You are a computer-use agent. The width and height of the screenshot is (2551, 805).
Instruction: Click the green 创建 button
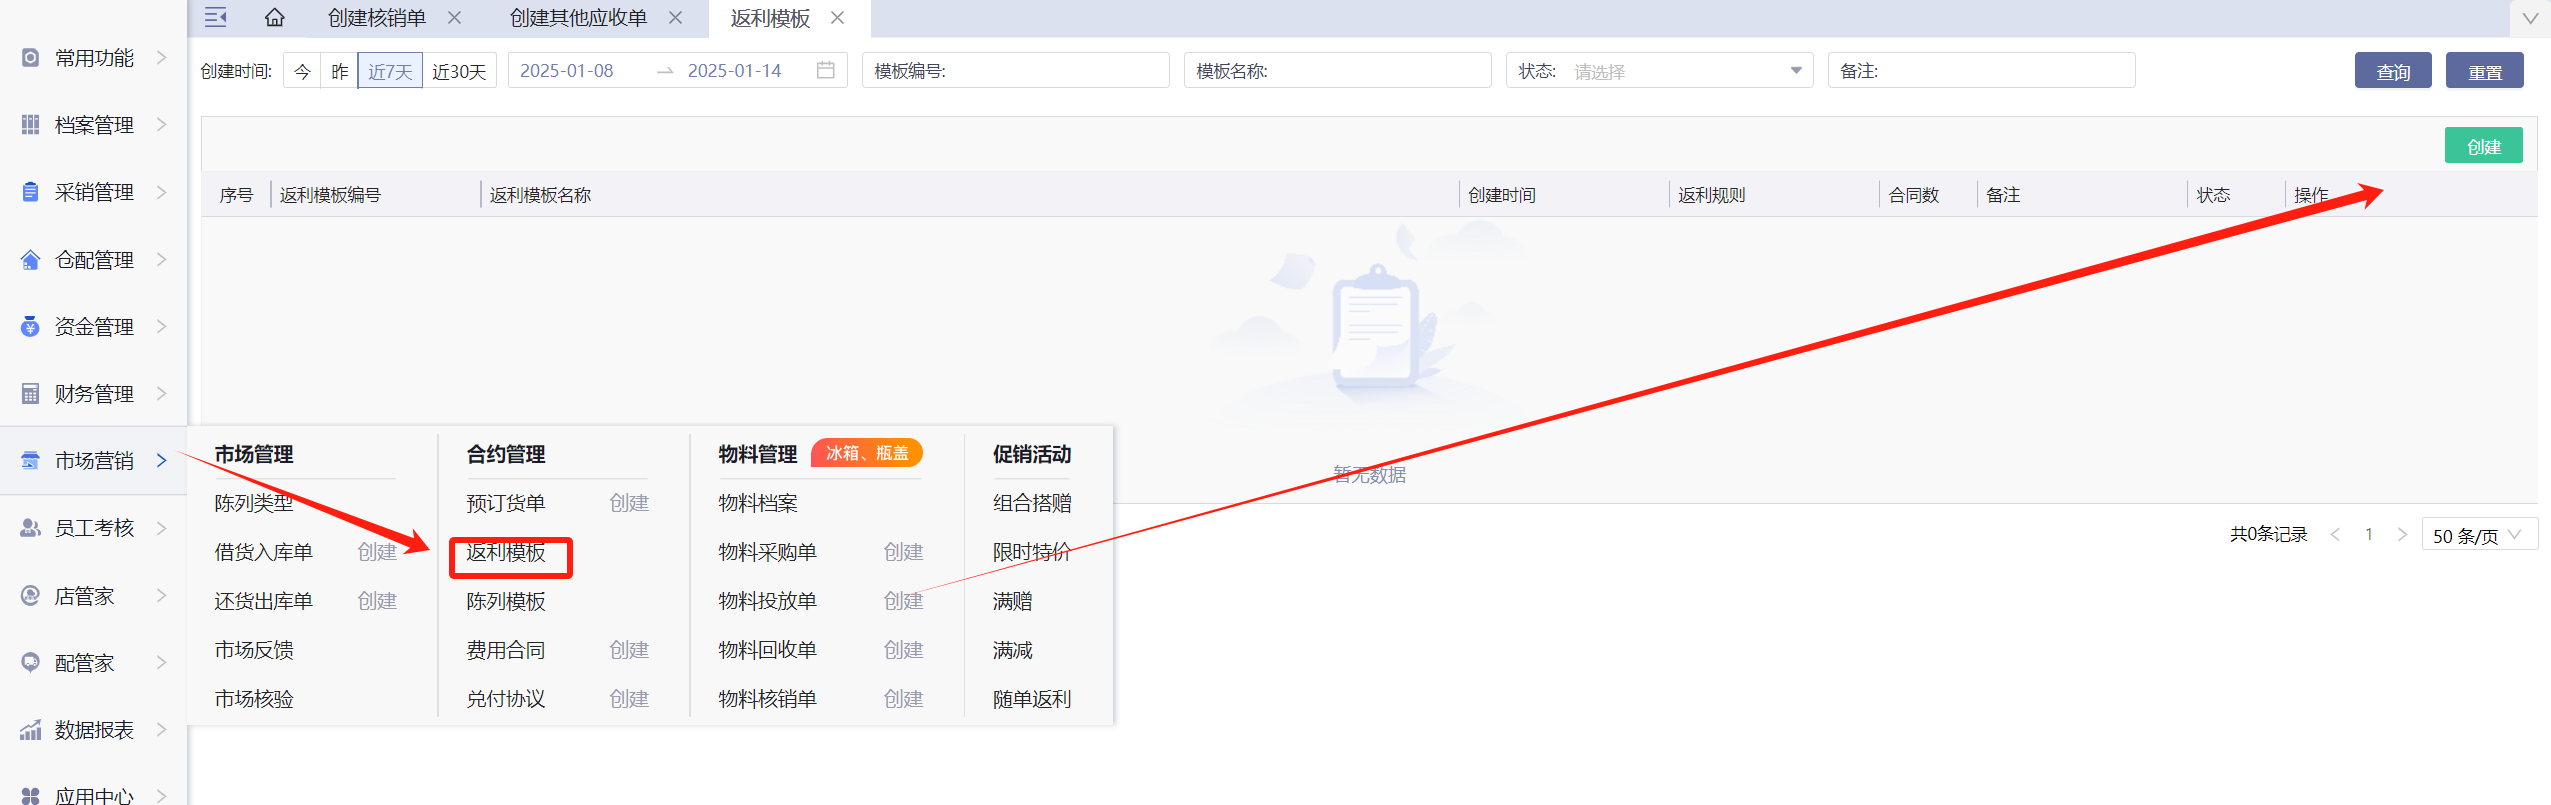click(x=2483, y=146)
